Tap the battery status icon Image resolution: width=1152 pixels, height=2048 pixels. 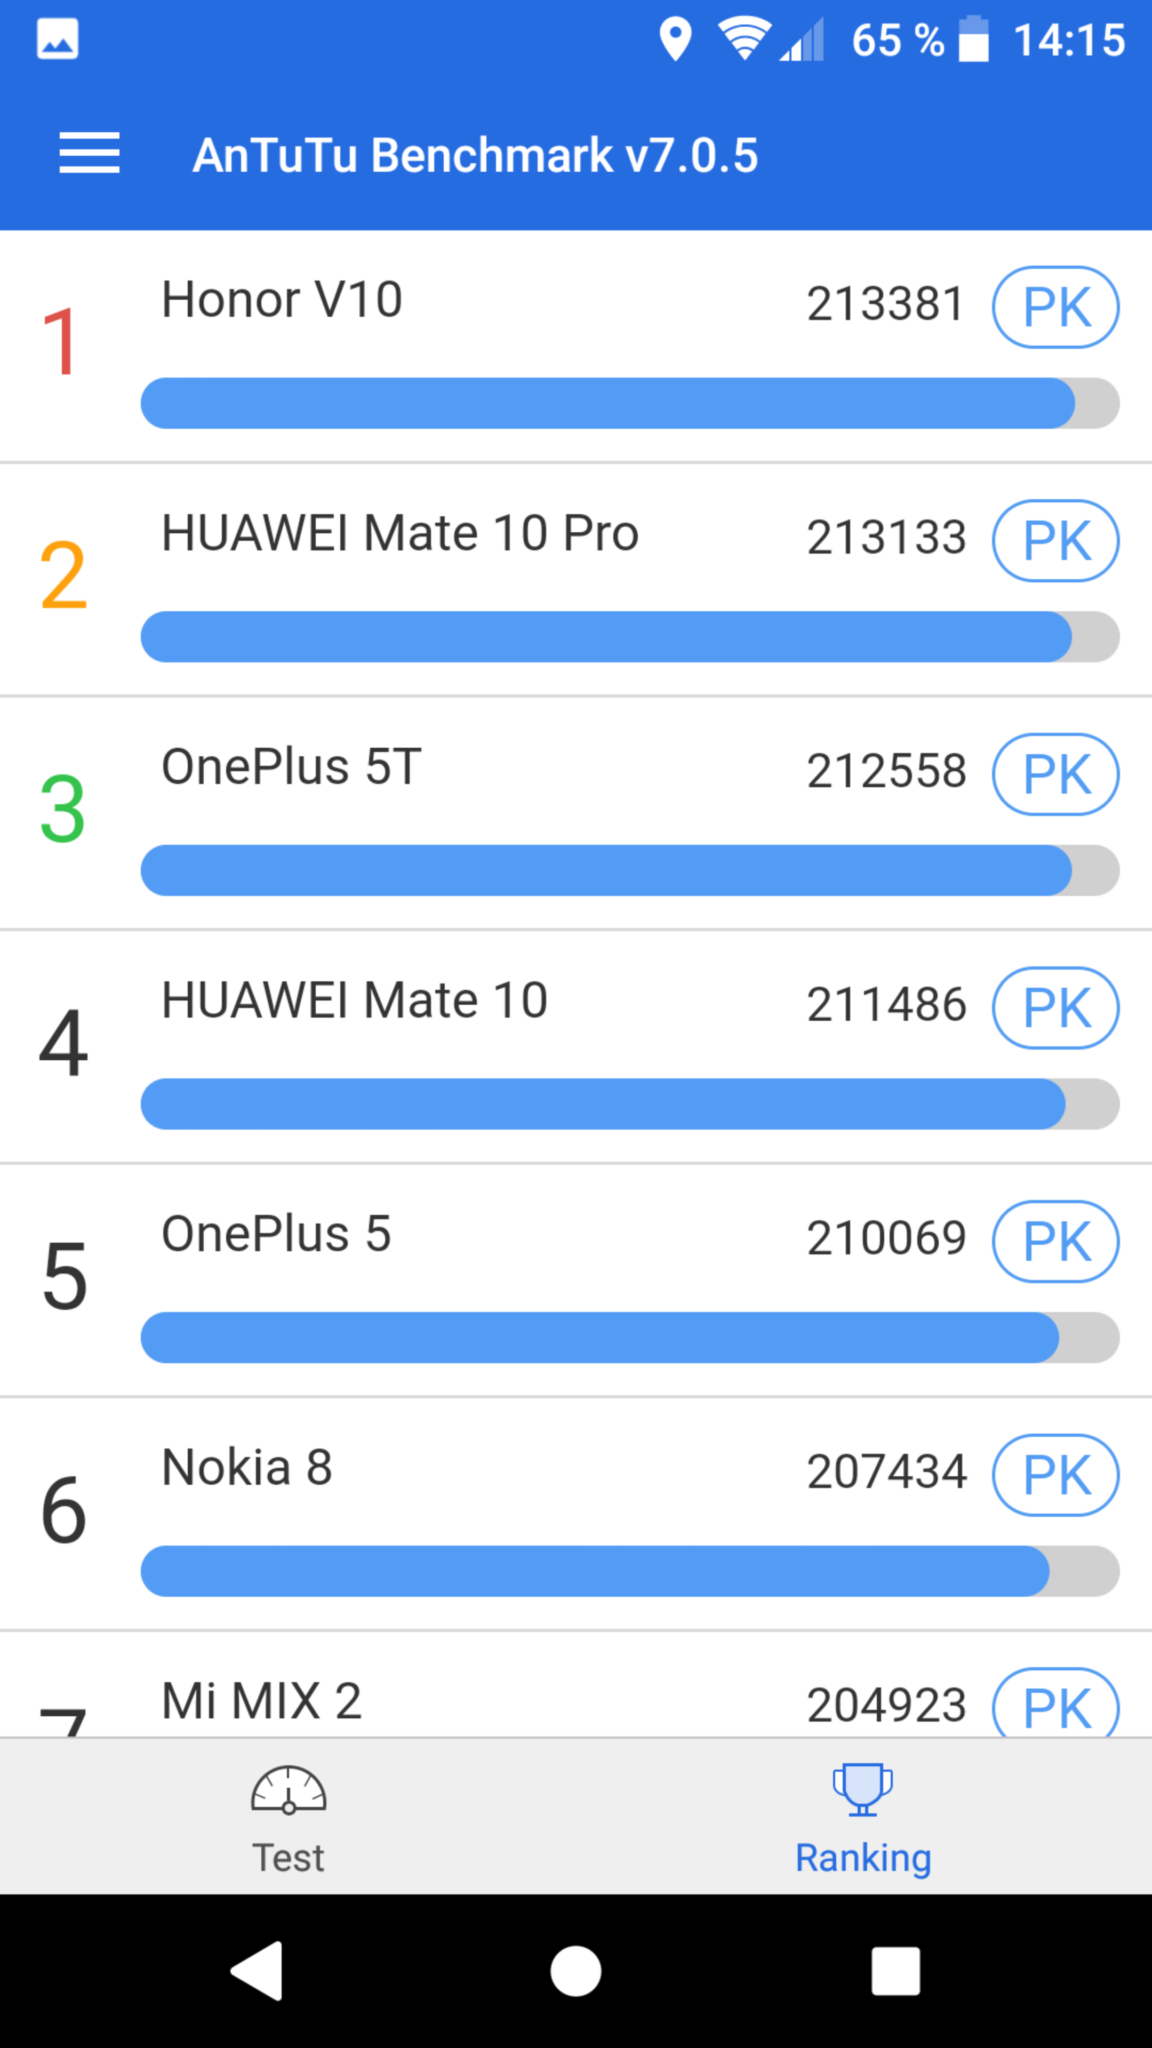coord(973,40)
